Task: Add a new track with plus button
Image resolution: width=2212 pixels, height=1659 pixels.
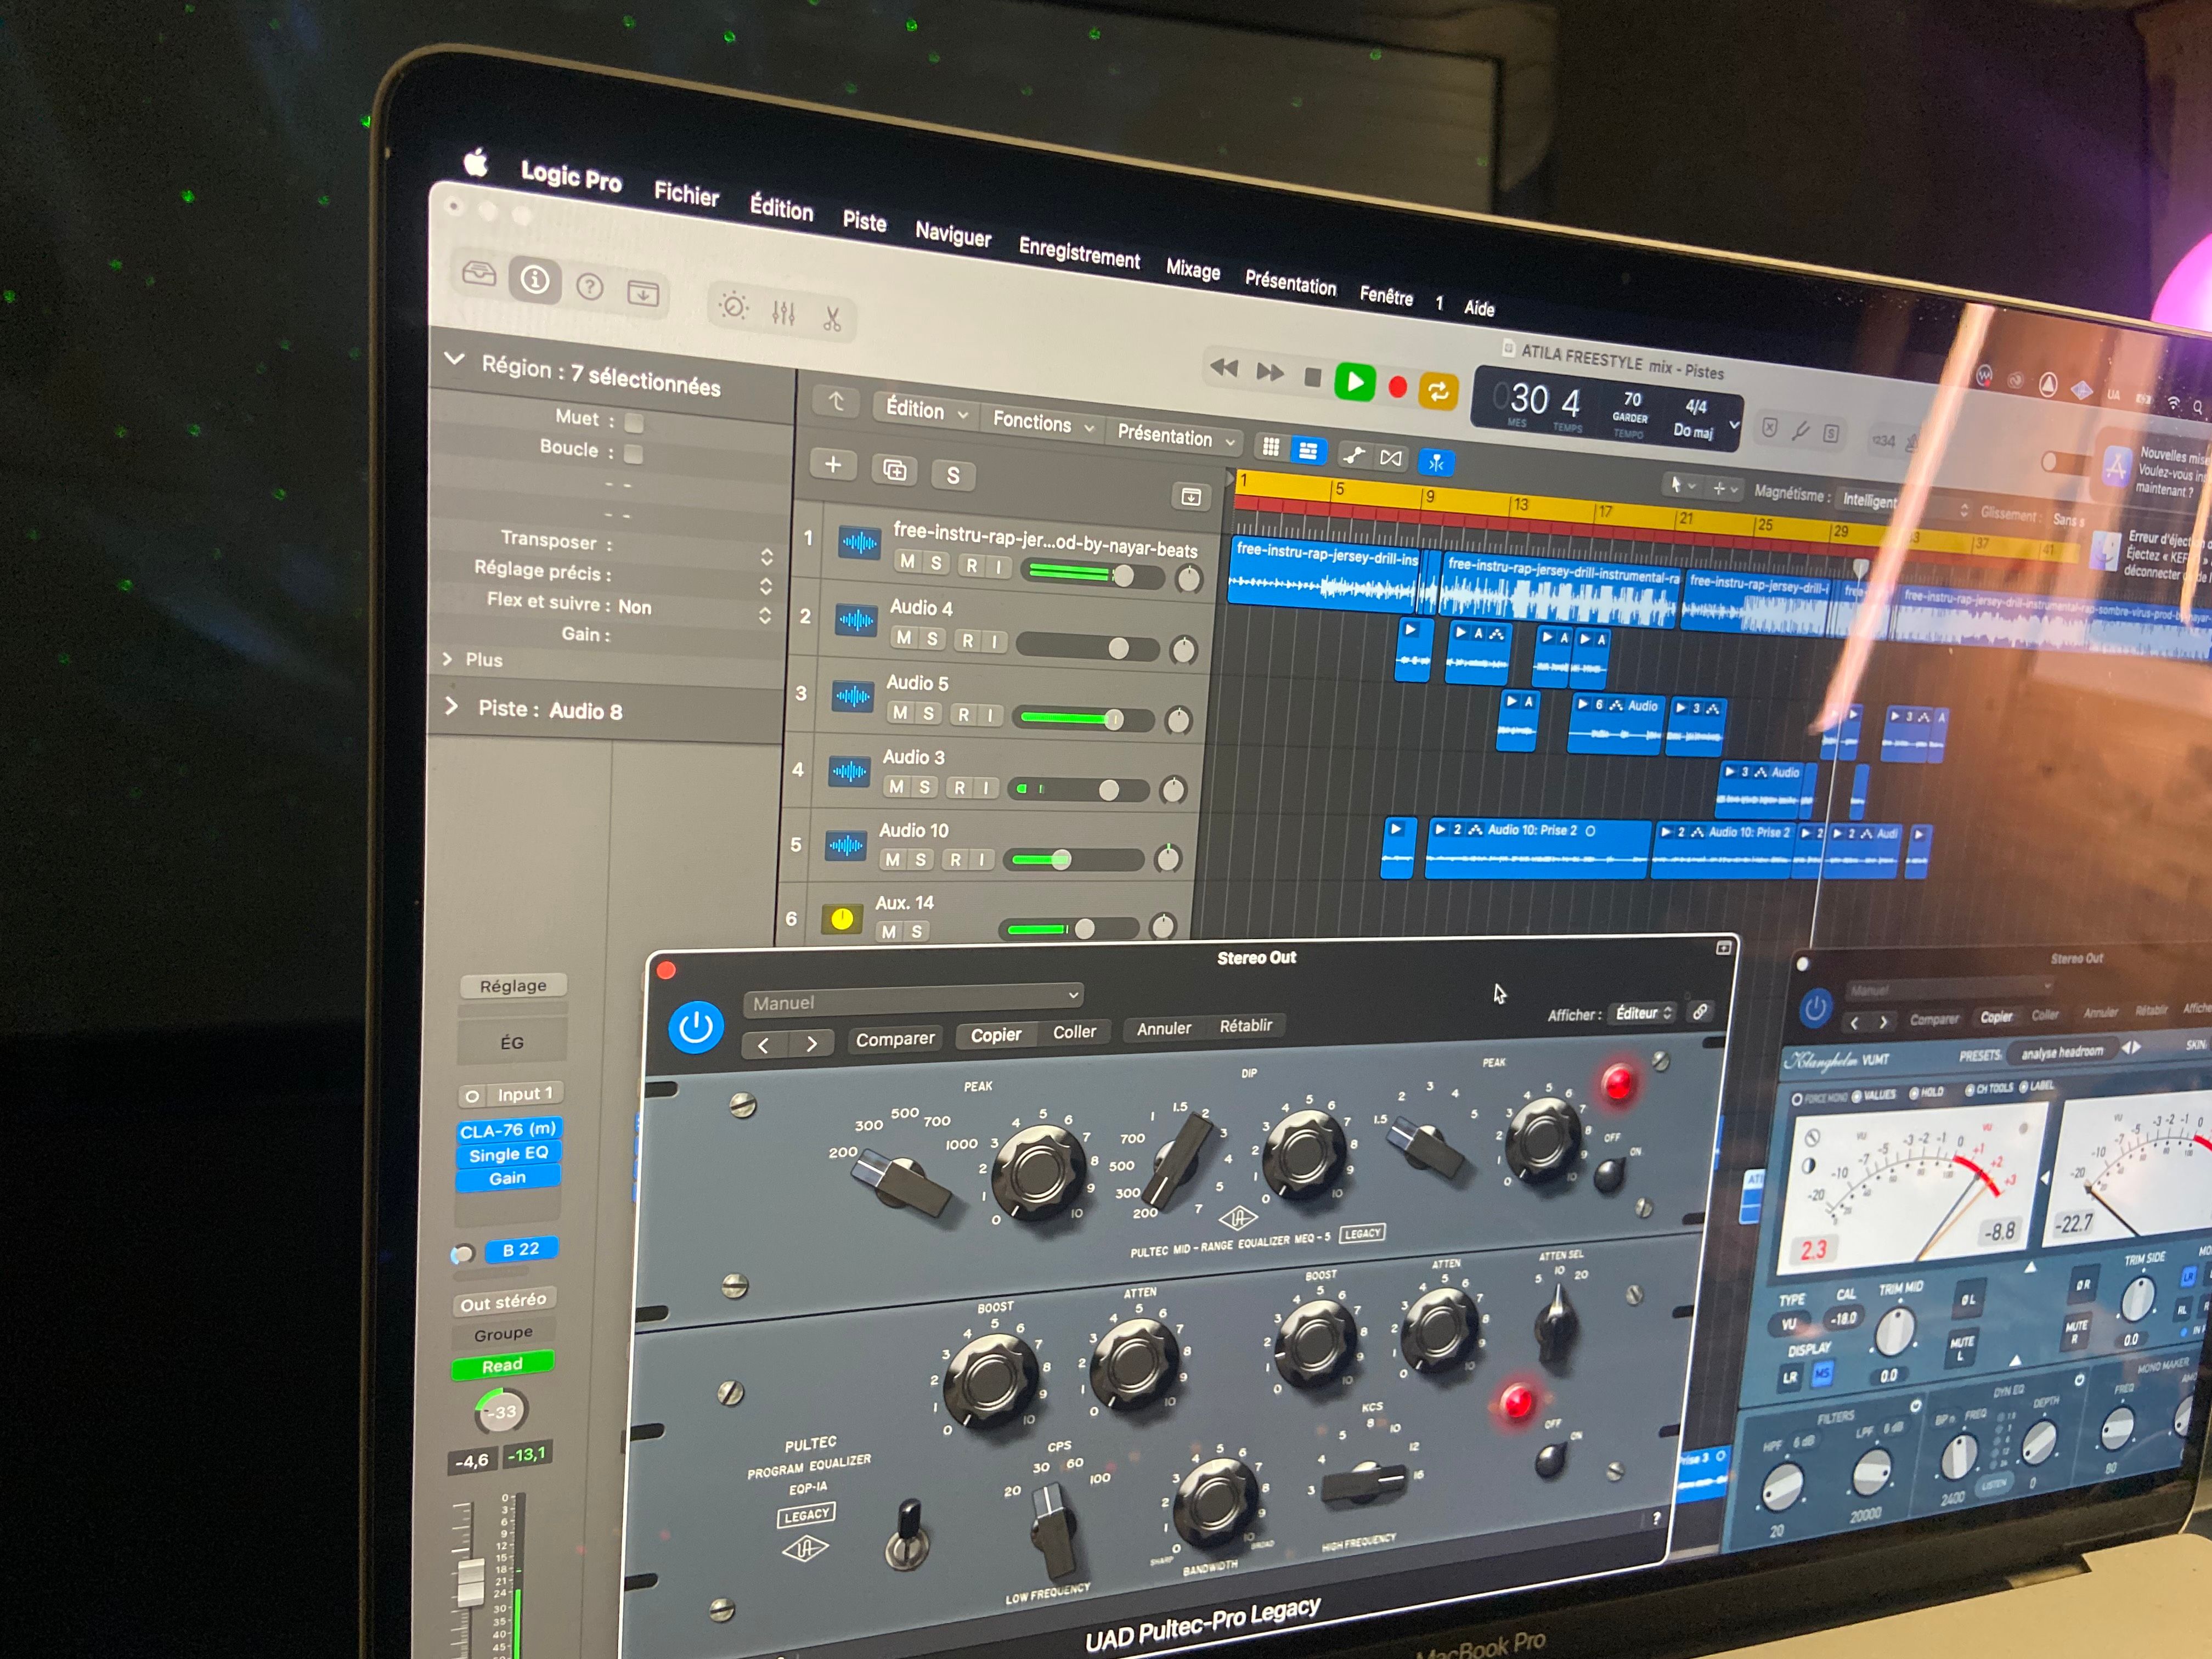Action: [832, 464]
